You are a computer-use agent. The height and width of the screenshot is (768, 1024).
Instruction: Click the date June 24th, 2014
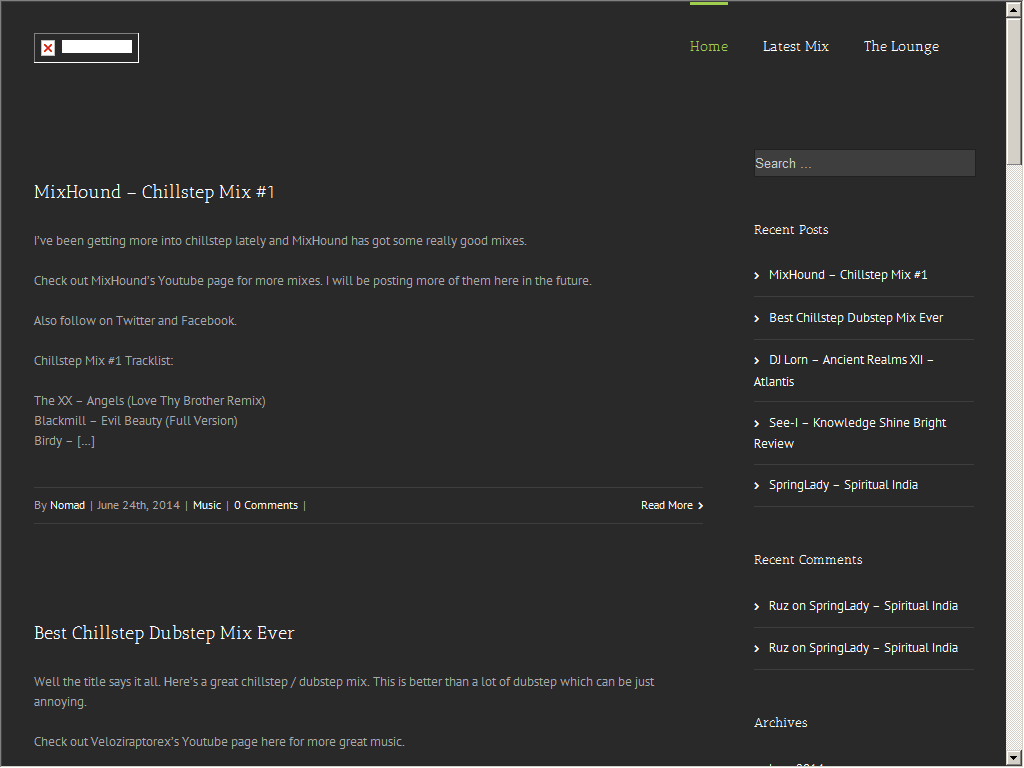click(138, 505)
